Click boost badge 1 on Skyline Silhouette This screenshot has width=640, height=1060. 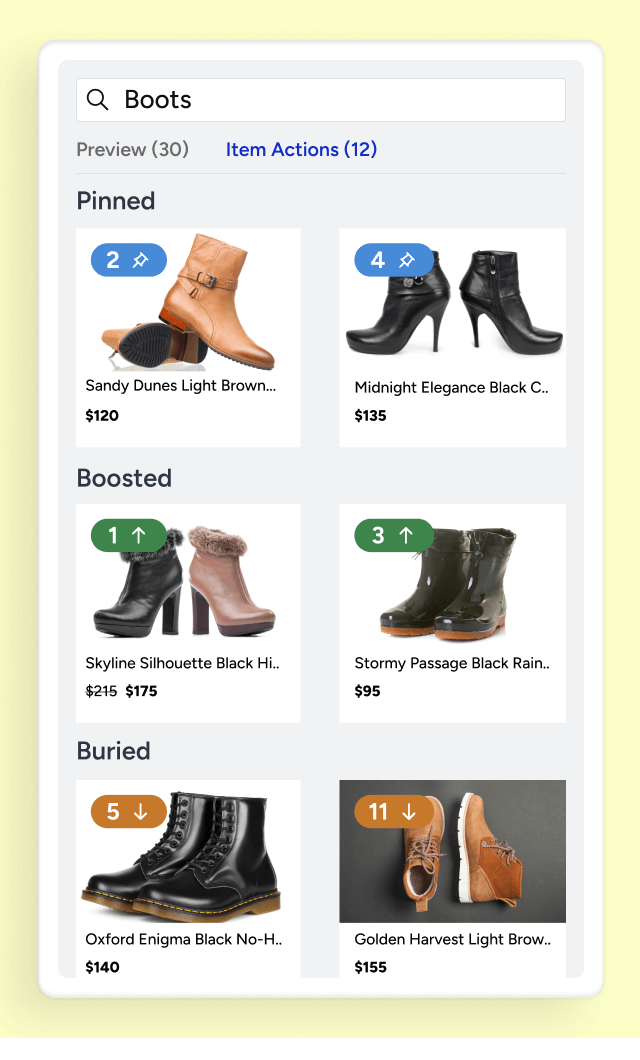(128, 535)
